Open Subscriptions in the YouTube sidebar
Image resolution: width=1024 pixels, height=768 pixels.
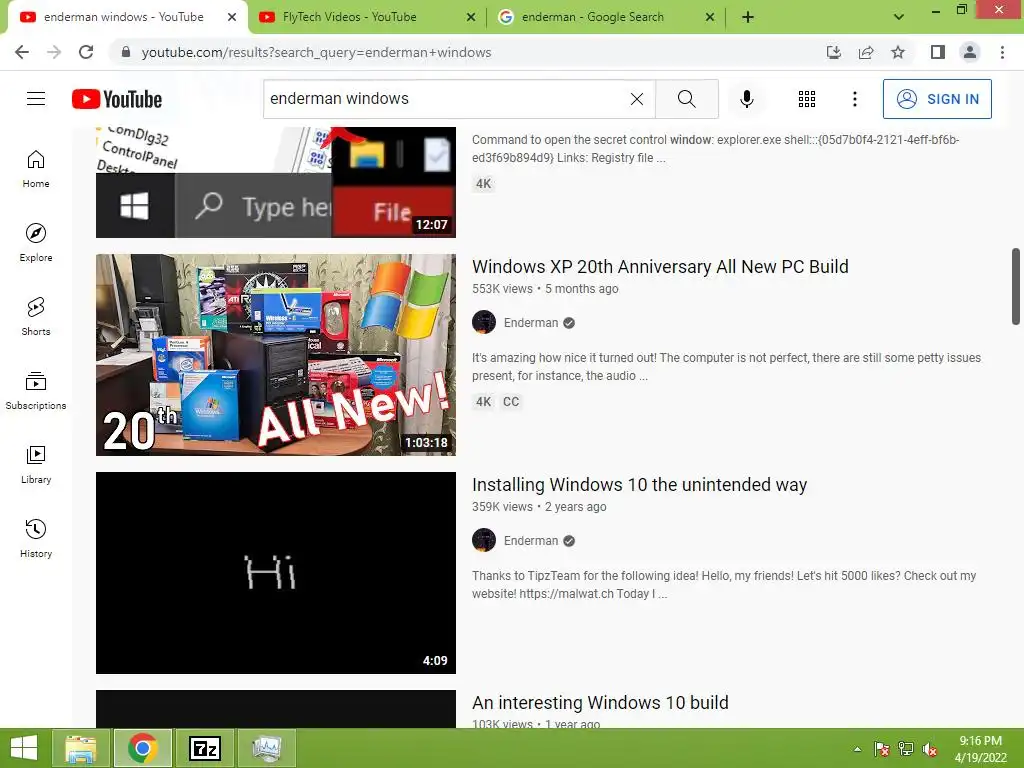(x=36, y=391)
